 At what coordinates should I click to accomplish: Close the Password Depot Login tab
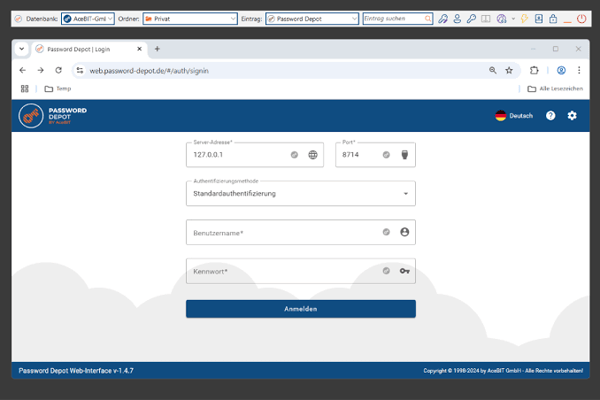click(x=139, y=49)
